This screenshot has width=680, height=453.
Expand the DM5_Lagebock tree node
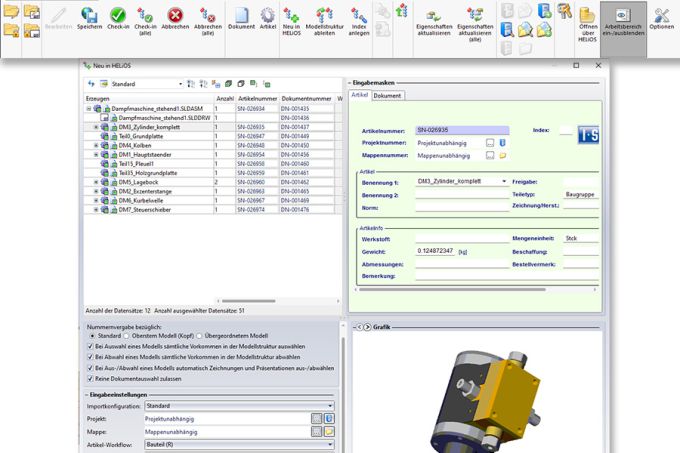pyautogui.click(x=96, y=182)
